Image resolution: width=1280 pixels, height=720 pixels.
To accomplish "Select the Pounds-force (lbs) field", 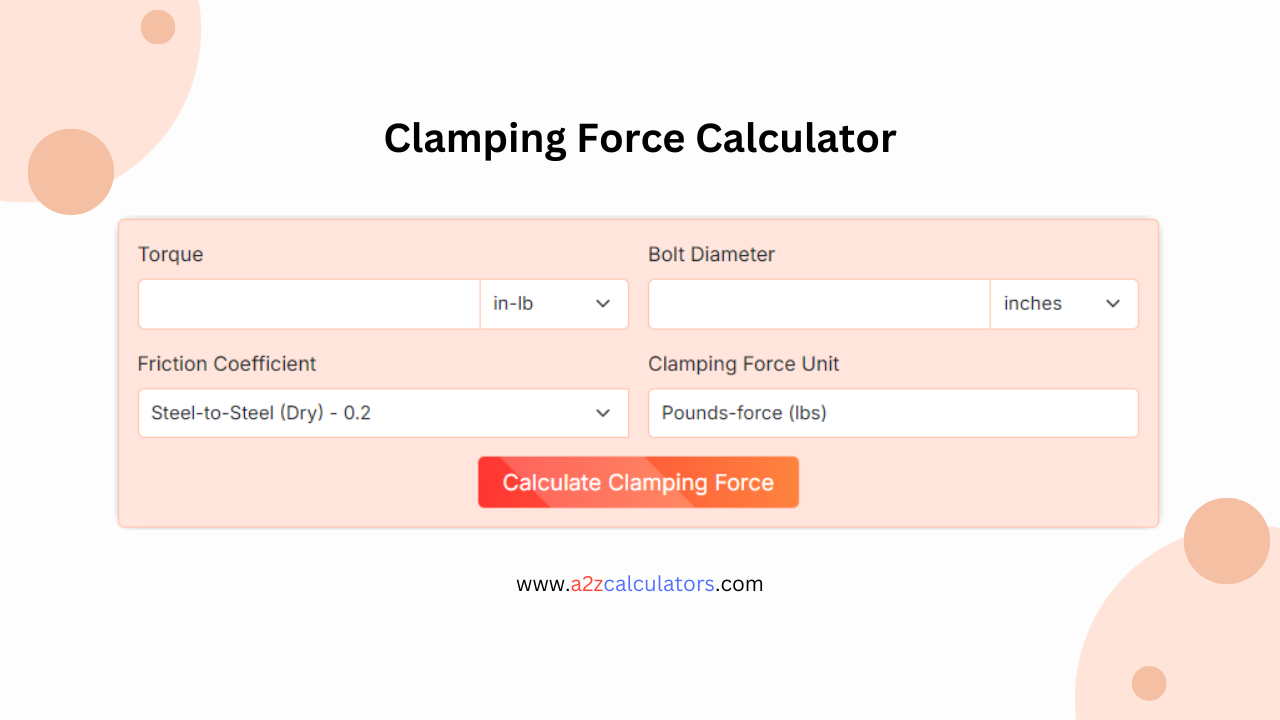I will click(x=893, y=413).
